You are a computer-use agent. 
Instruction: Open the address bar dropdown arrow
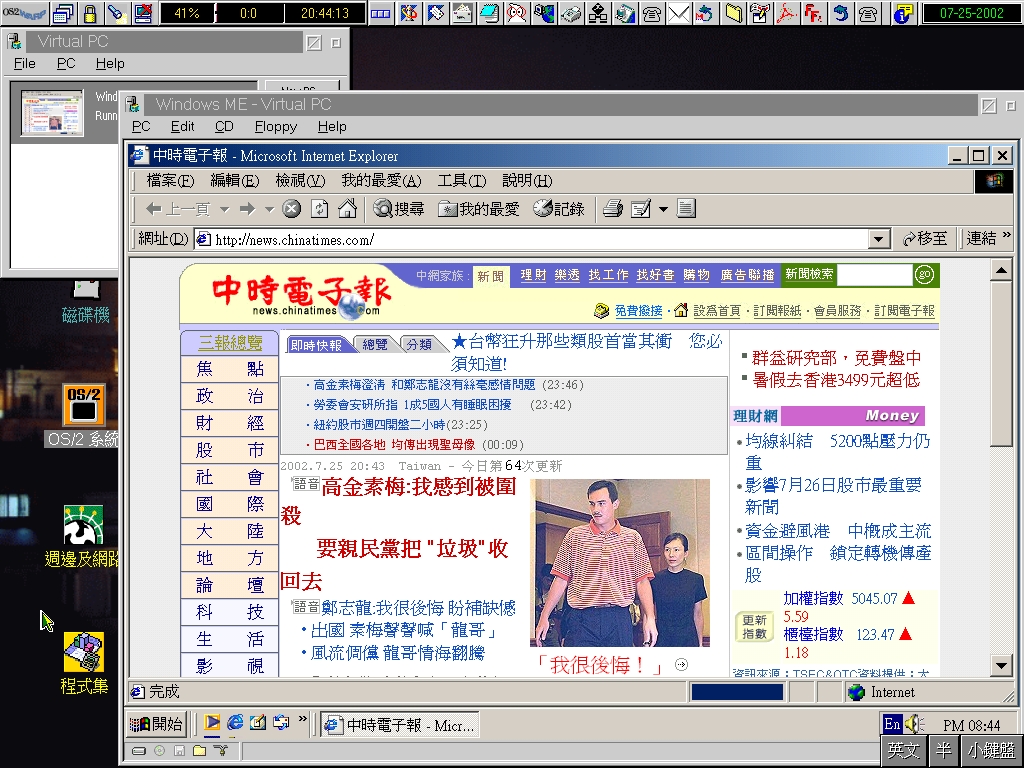click(879, 240)
